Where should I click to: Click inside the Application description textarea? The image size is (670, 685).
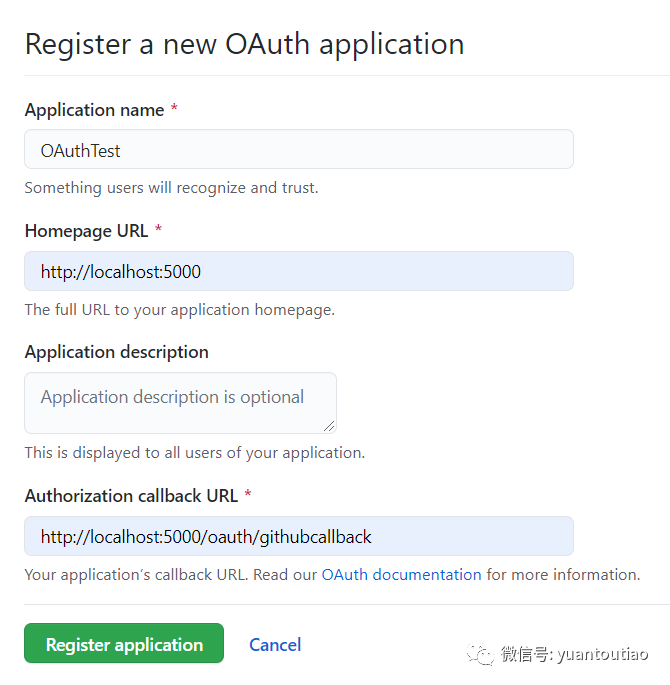tap(180, 403)
